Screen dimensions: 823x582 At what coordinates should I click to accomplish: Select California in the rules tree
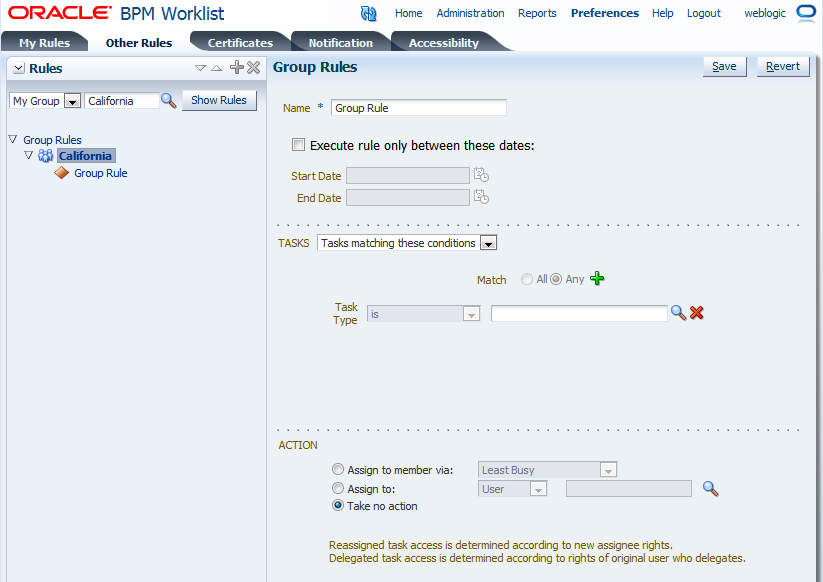coord(85,156)
